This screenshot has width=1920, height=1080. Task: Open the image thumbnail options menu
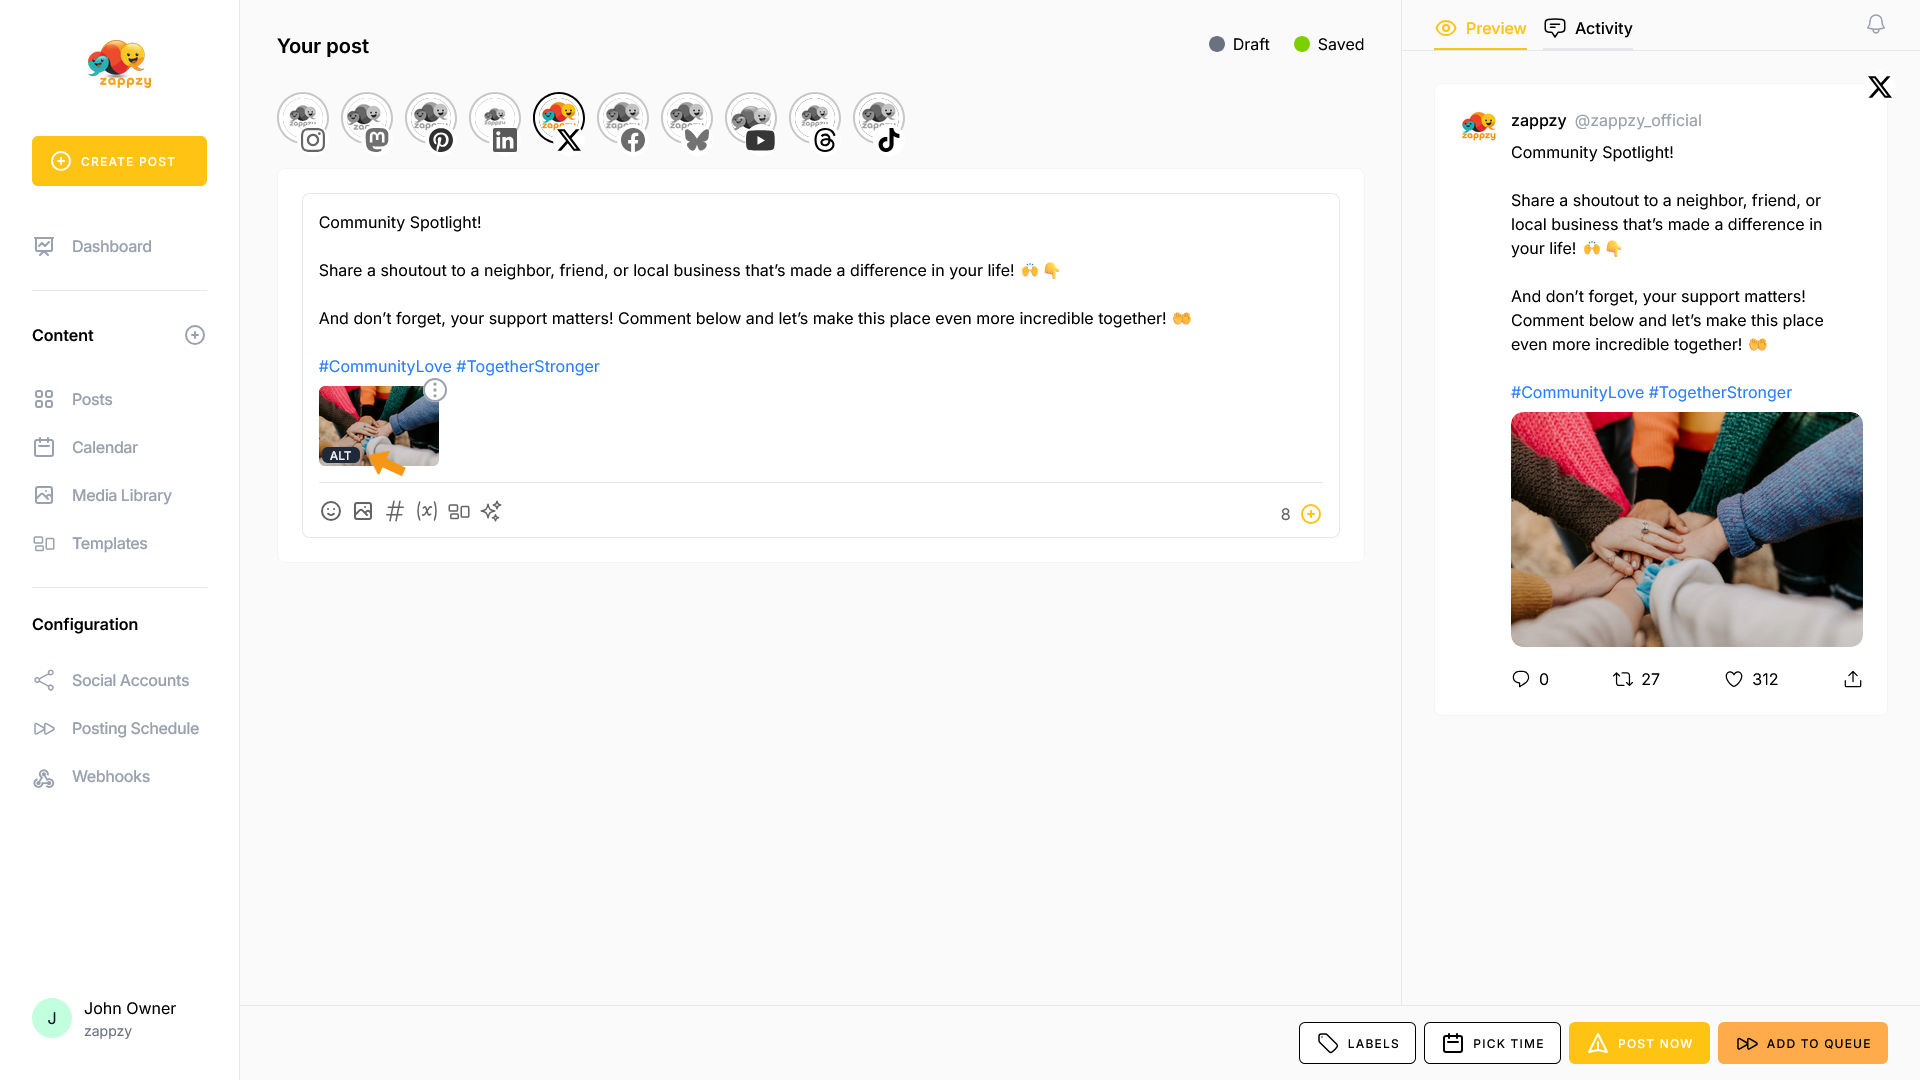[x=435, y=390]
